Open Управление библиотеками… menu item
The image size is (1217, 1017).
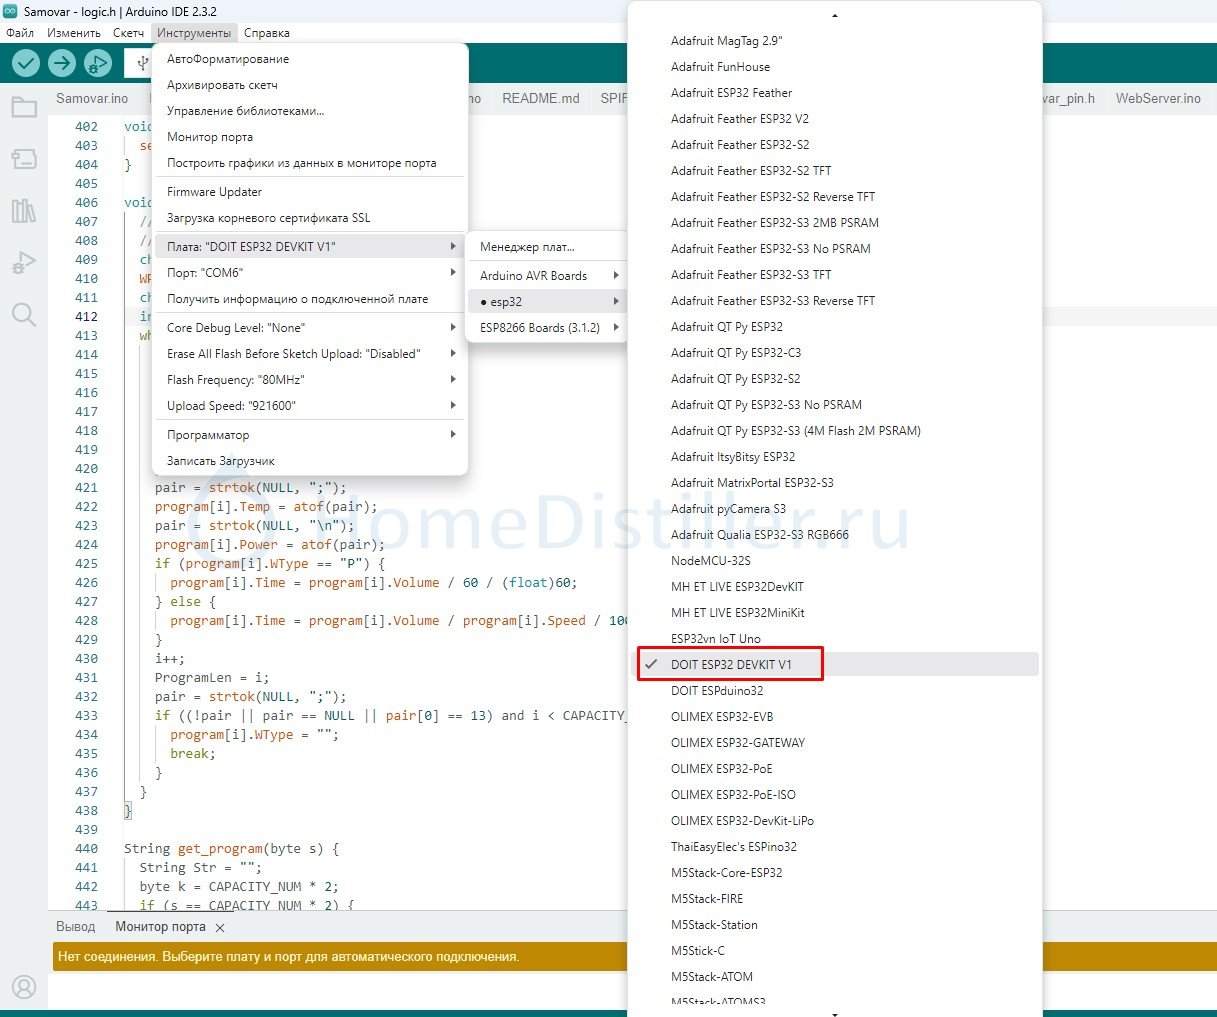[x=310, y=111]
